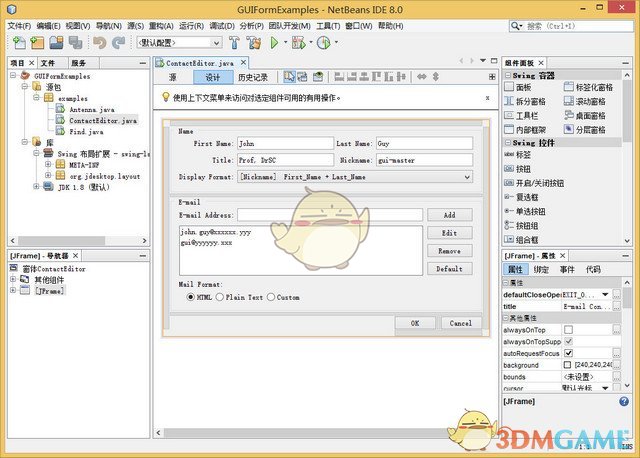Open the Display Format combo box

click(355, 177)
